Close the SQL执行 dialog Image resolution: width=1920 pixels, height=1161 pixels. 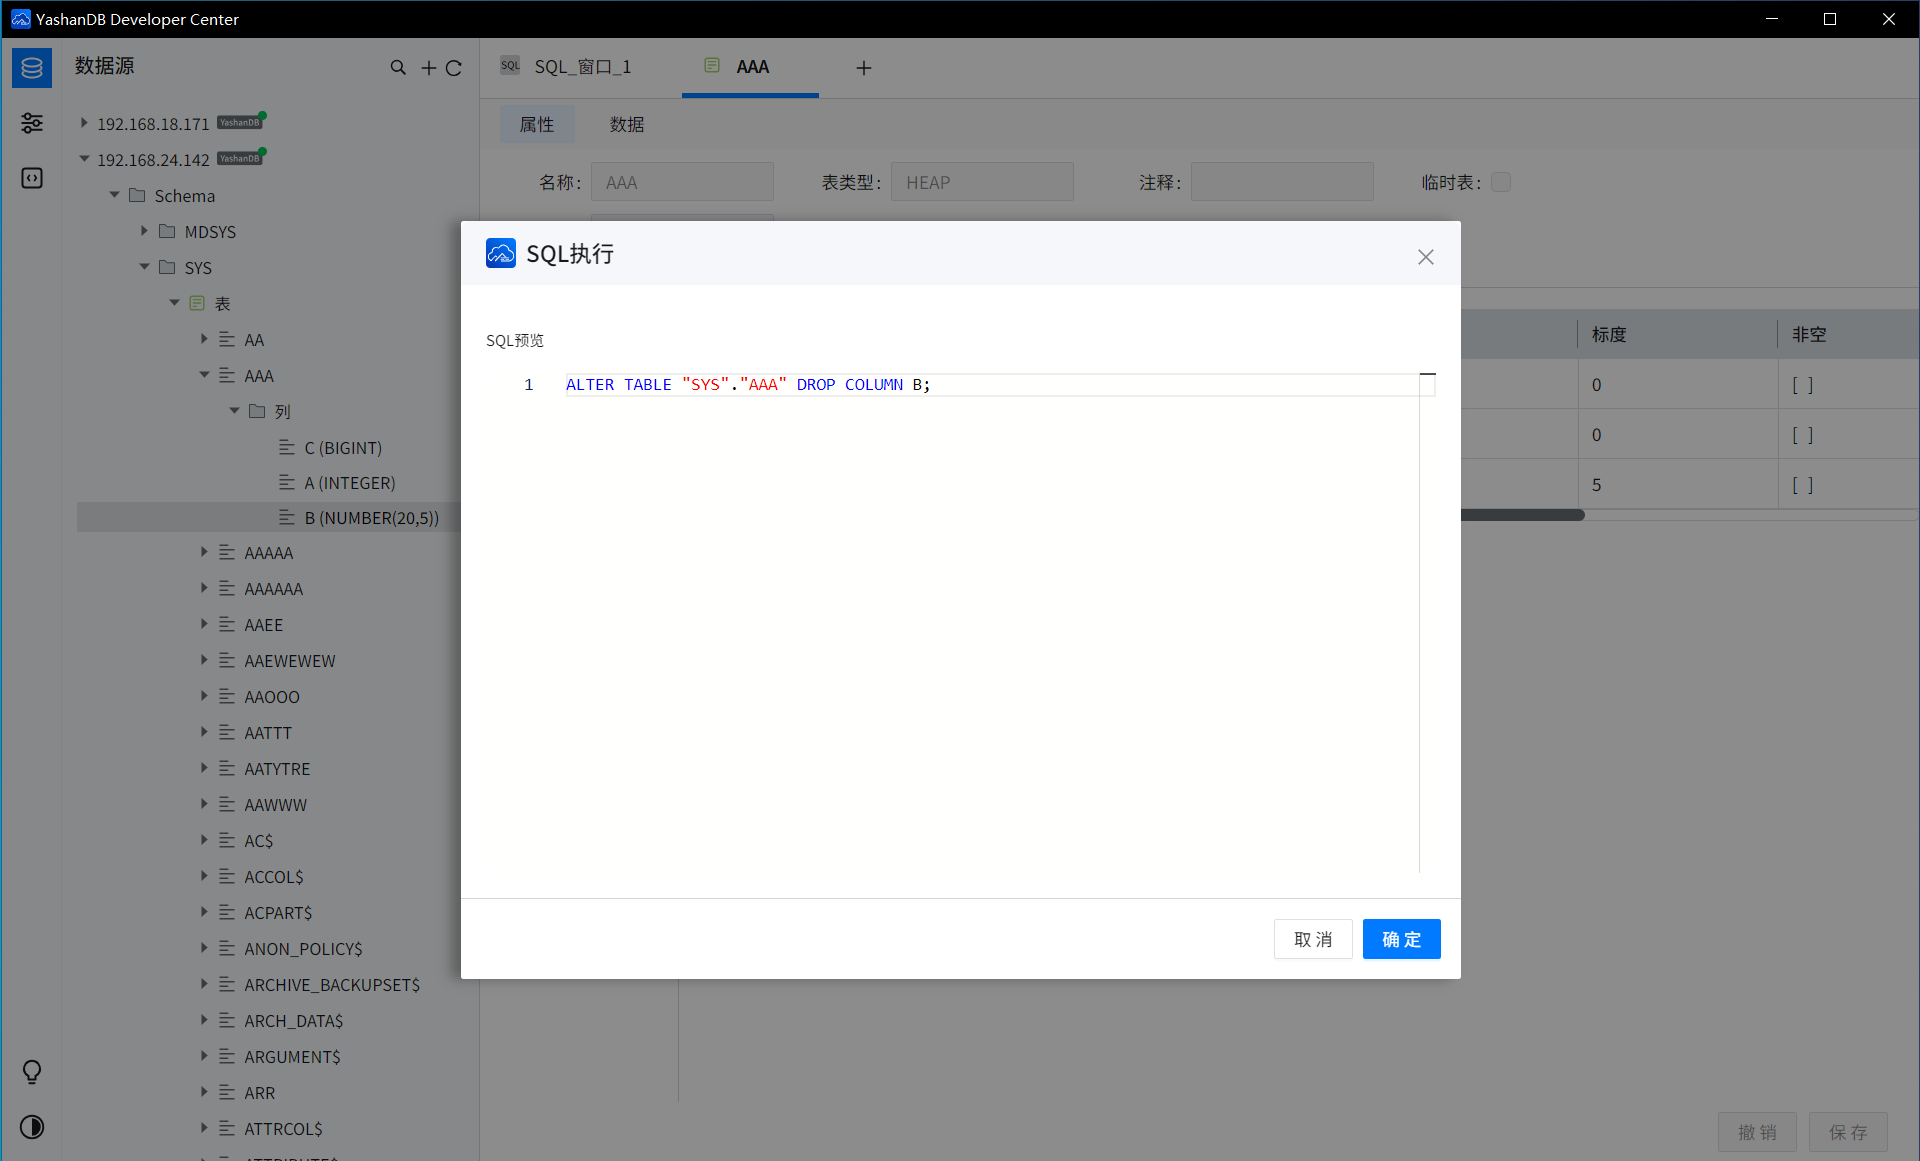coord(1426,257)
